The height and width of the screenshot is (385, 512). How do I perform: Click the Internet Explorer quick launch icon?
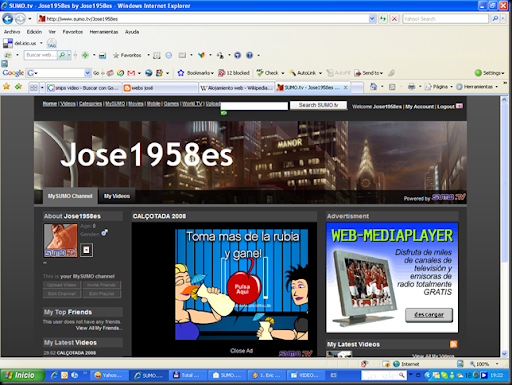pos(54,375)
